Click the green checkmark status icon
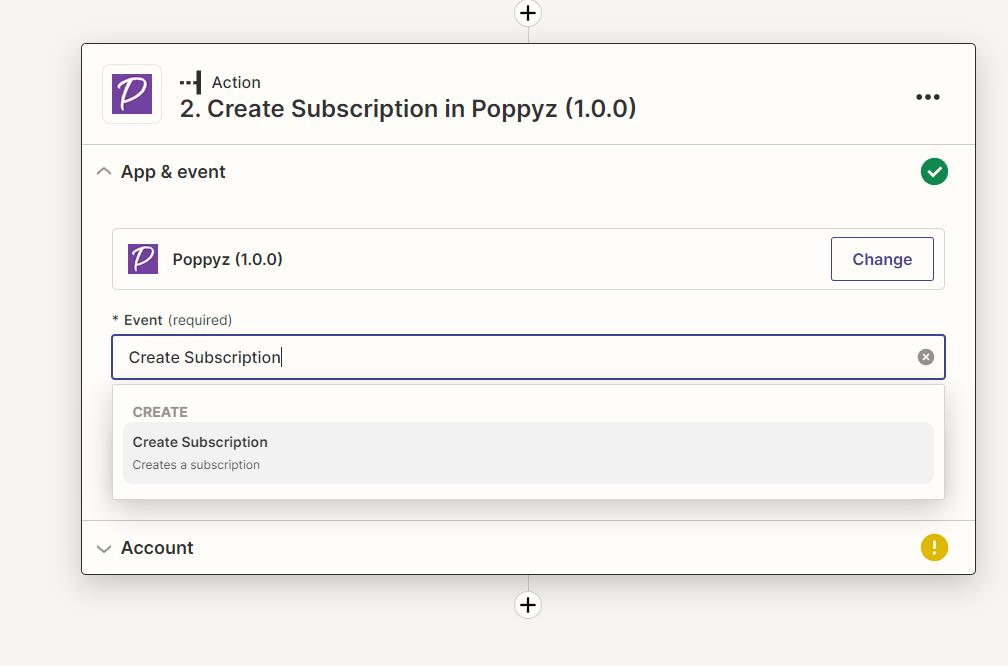1008x666 pixels. click(934, 172)
